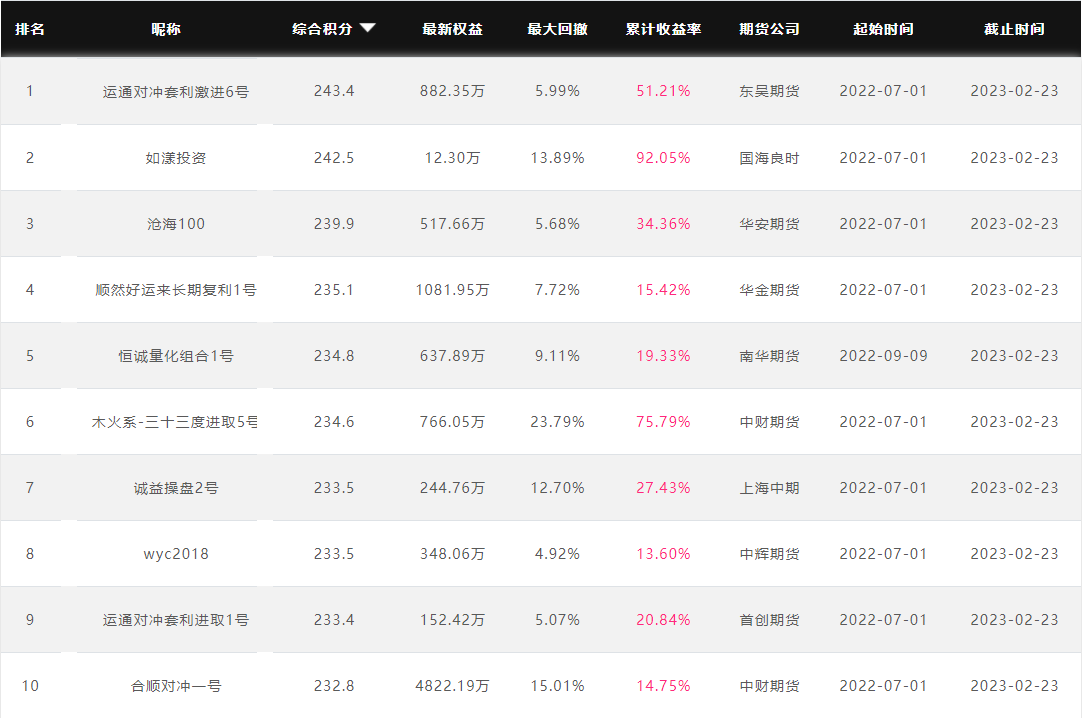
Task: Open account 合顺对冲一号
Action: 176,686
